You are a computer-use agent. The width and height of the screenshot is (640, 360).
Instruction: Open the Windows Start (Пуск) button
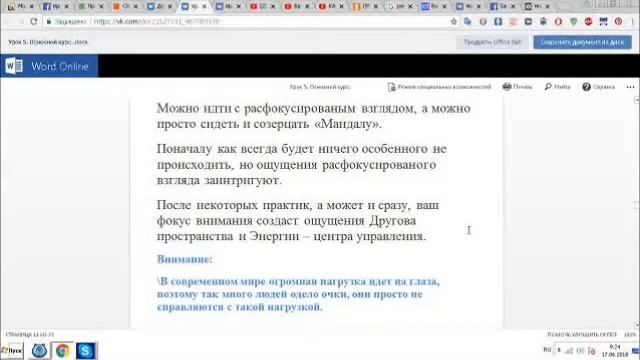12,351
